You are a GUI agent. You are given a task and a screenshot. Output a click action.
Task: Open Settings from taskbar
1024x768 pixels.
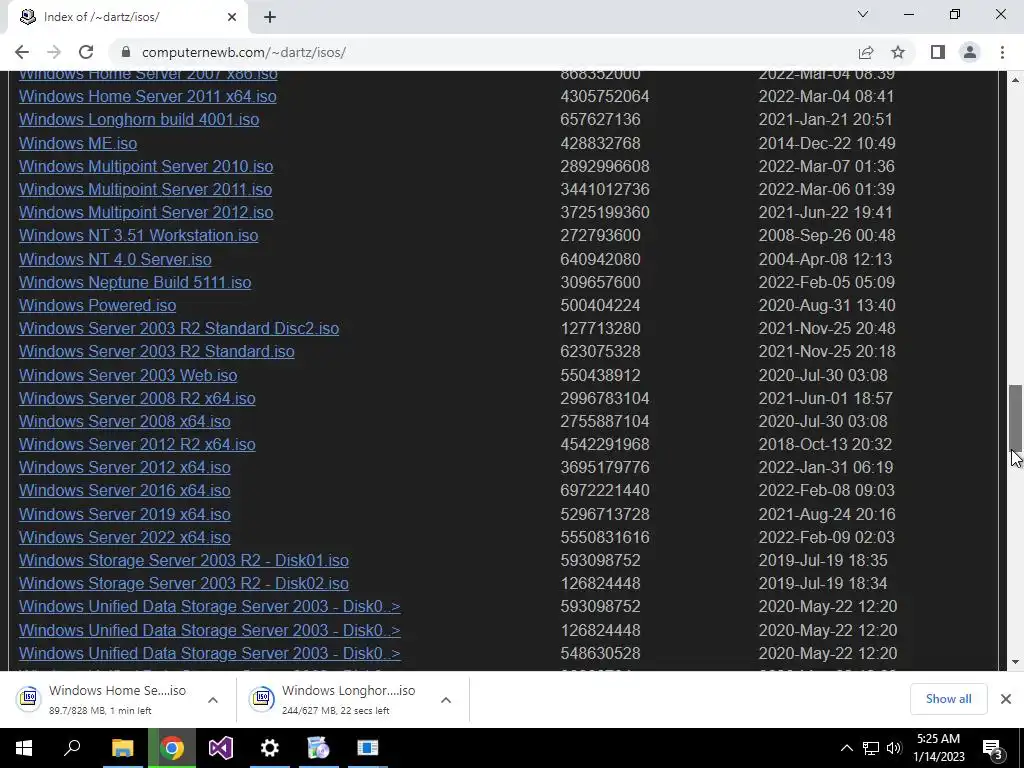(270, 748)
